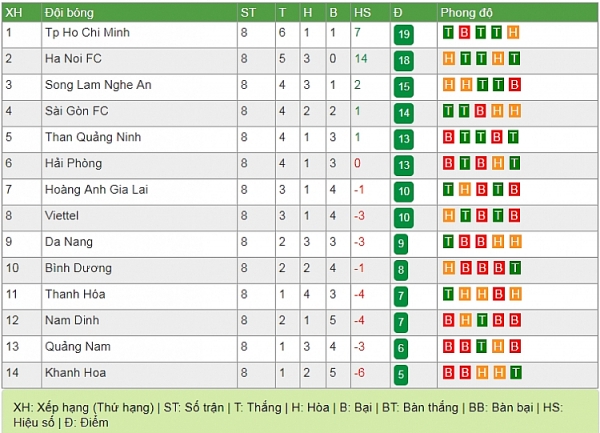Open the Tp Ho Chi Minh team link

click(x=87, y=33)
